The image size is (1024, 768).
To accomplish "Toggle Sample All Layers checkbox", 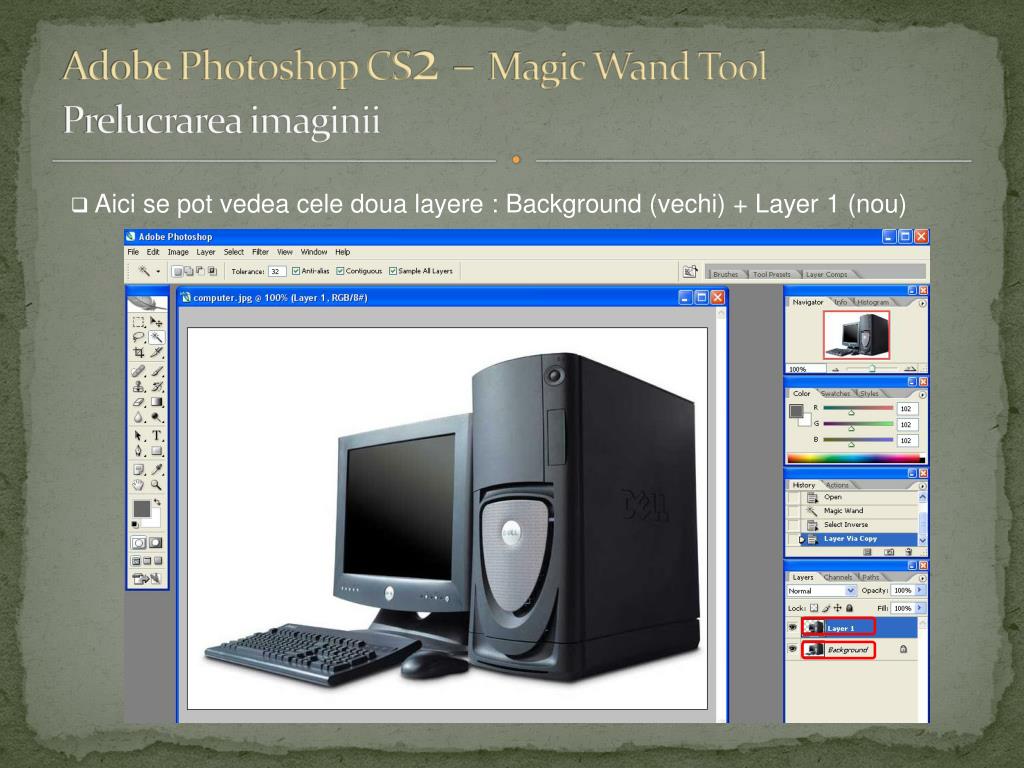I will (392, 271).
